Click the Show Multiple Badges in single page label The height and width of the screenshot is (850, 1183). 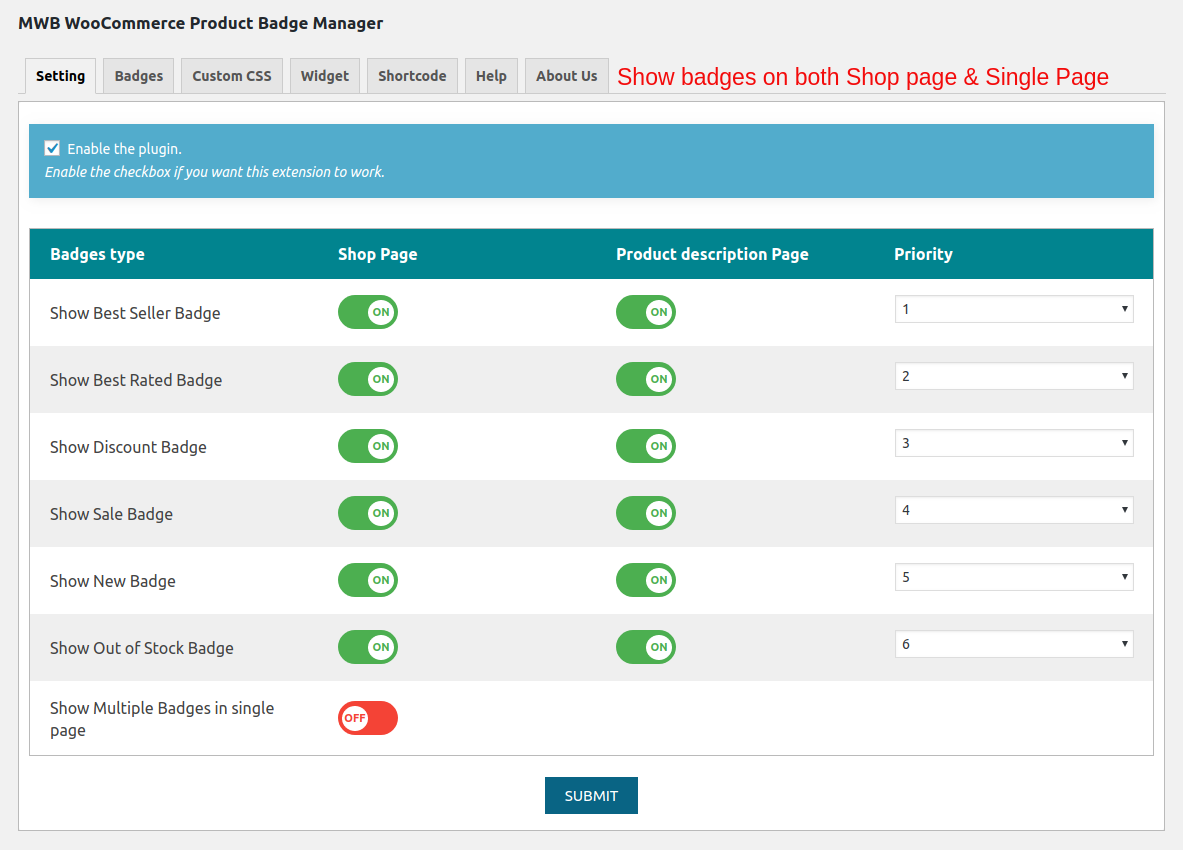click(162, 720)
